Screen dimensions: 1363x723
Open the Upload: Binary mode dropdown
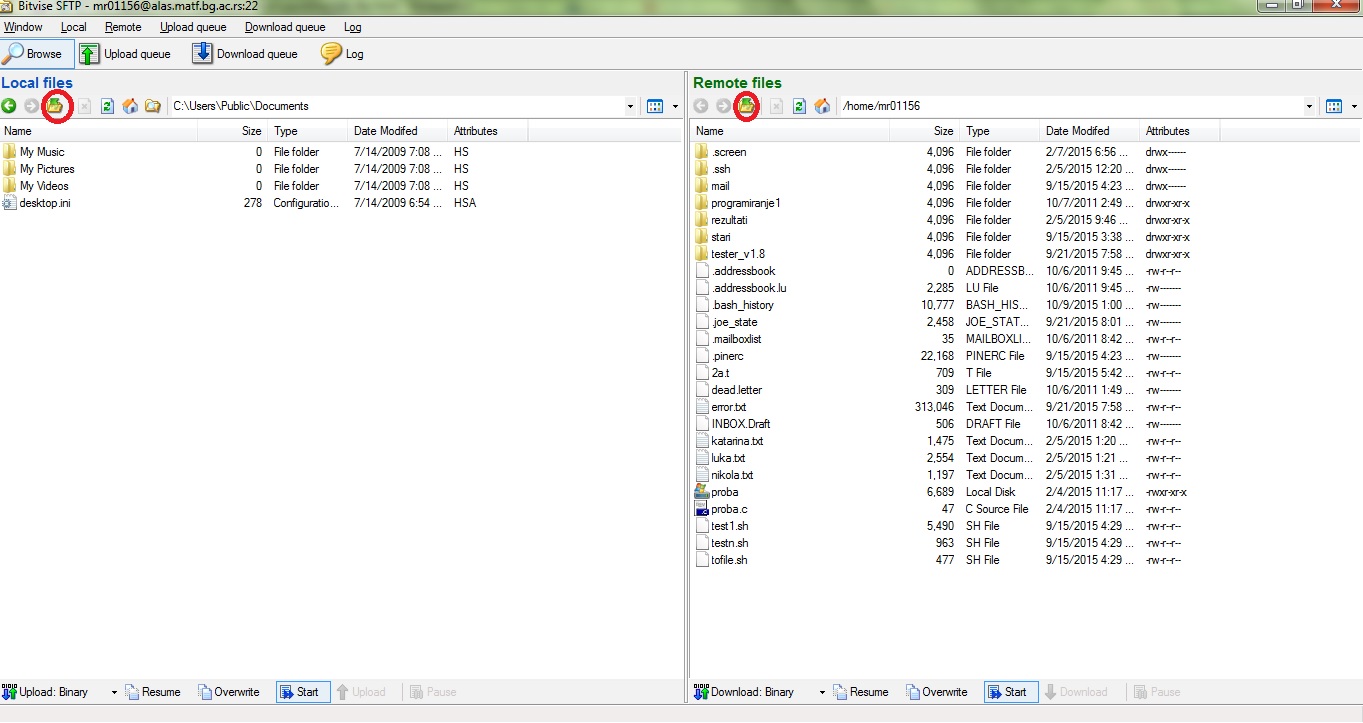point(114,692)
